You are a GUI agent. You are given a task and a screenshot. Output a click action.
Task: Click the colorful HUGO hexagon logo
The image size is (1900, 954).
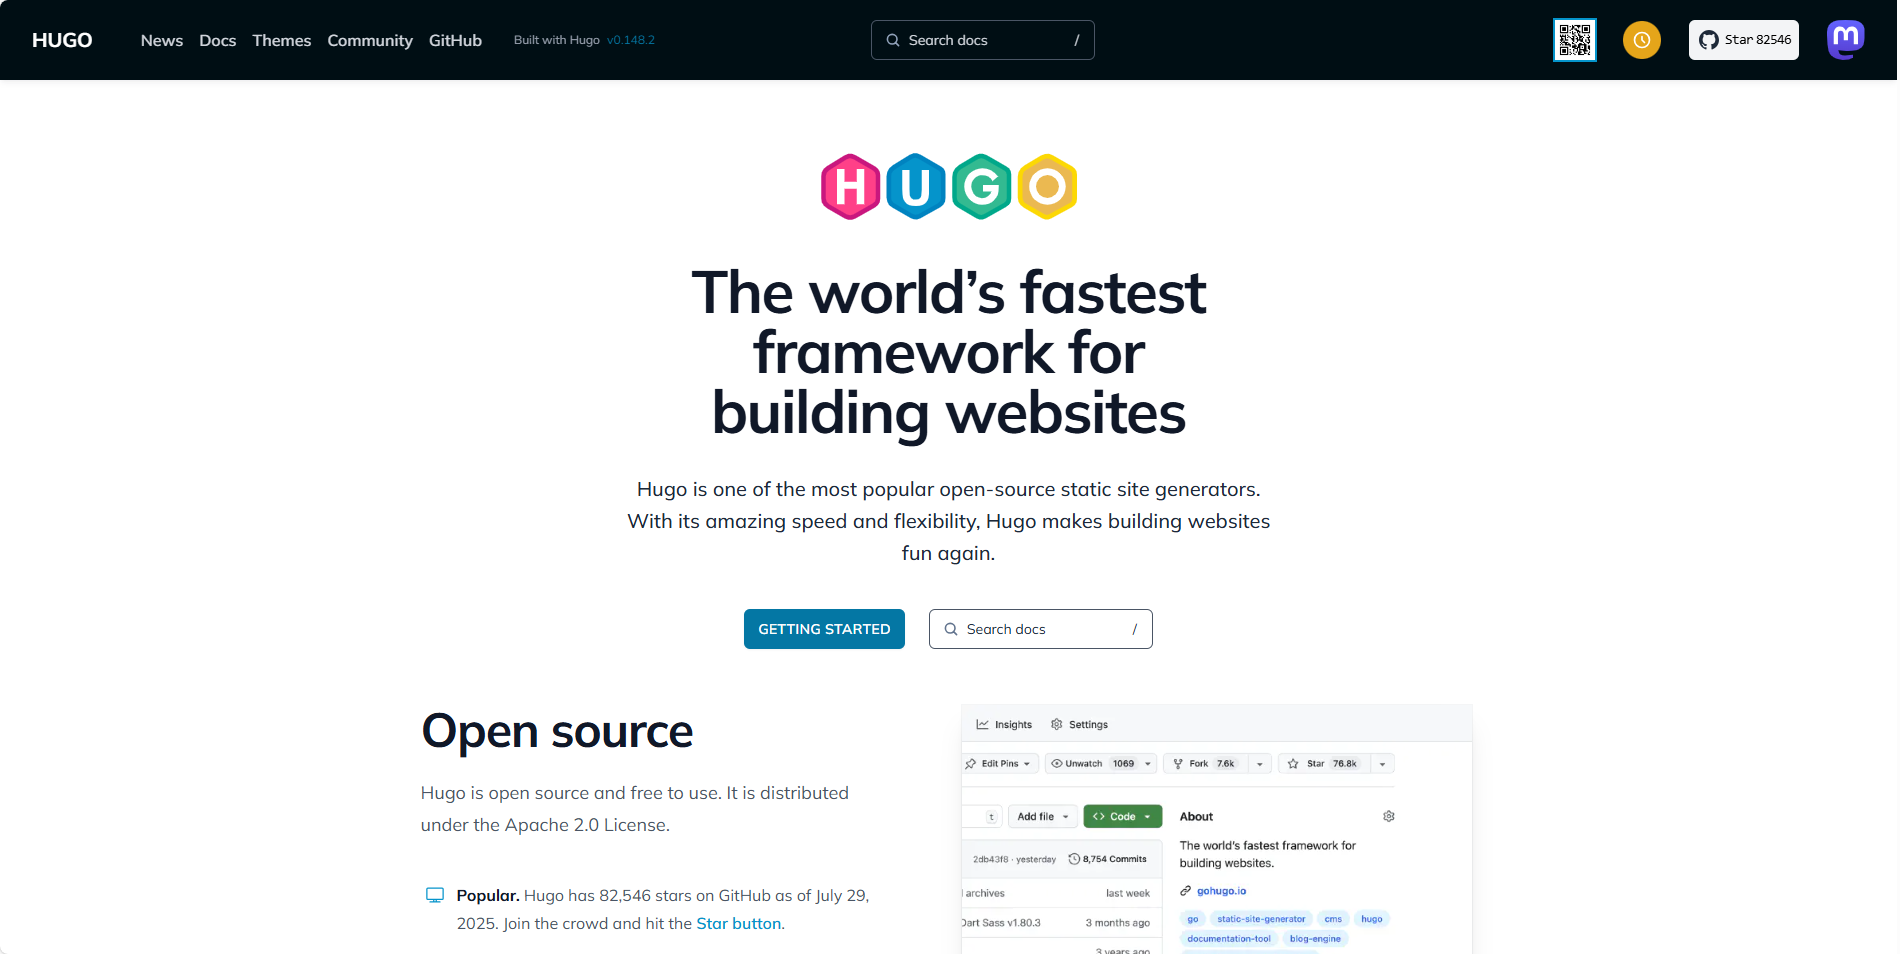point(949,186)
